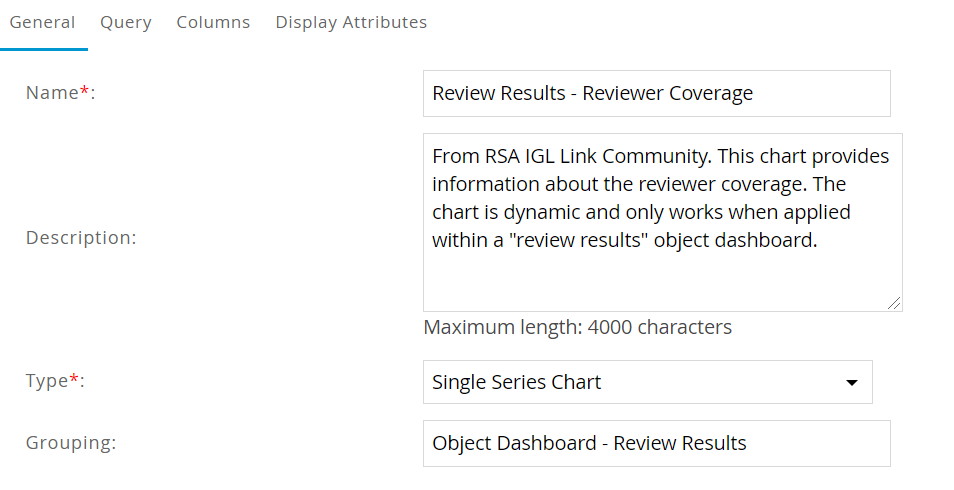Click the Maximum length 4000 characters note
Screen dimensions: 954x490
click(x=577, y=327)
